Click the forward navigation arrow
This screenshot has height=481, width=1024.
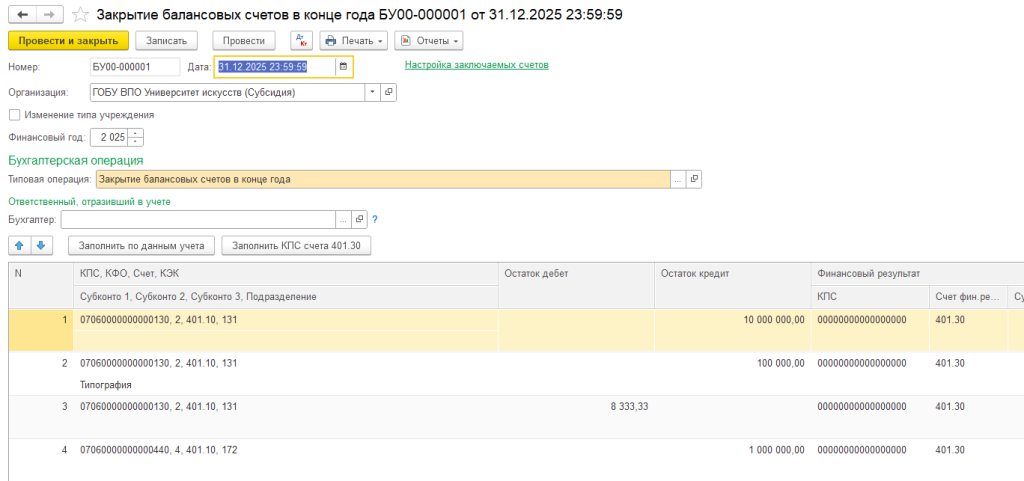(50, 15)
